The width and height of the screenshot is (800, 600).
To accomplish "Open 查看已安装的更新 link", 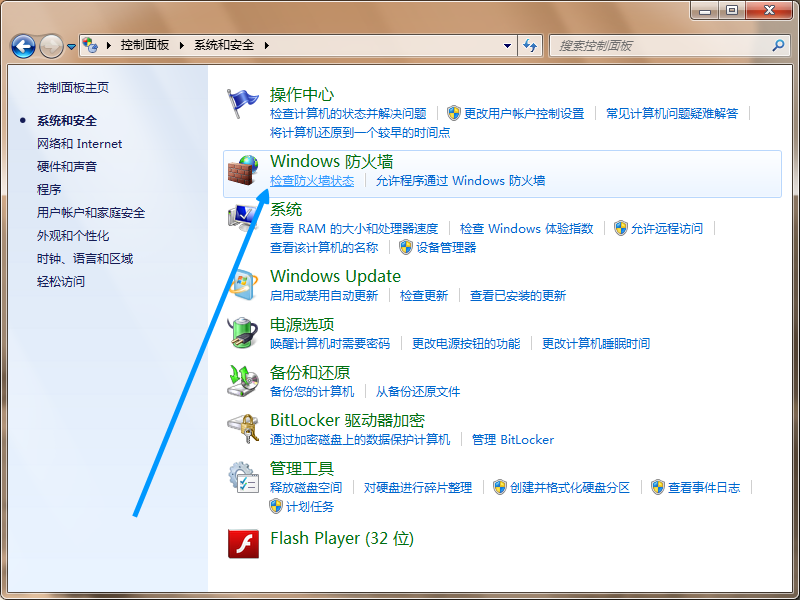I will point(518,295).
